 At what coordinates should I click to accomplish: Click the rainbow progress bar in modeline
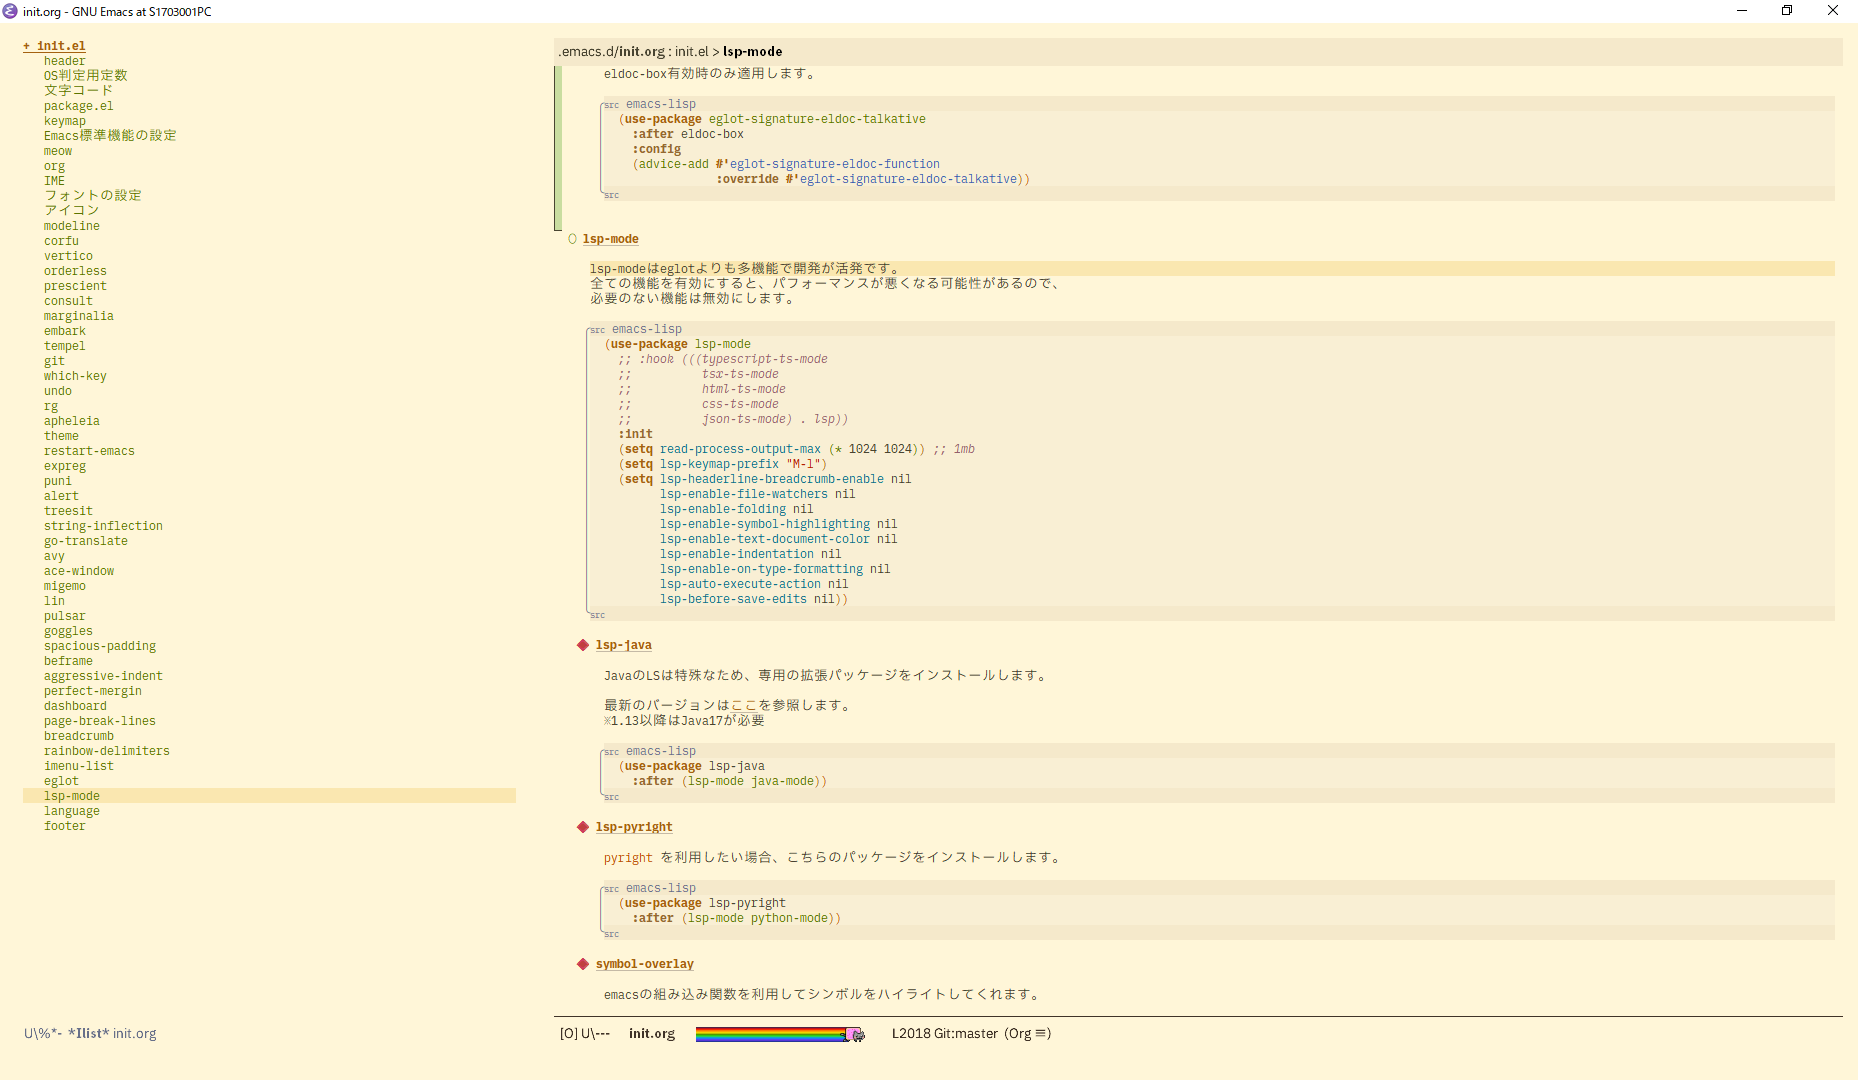[770, 1034]
